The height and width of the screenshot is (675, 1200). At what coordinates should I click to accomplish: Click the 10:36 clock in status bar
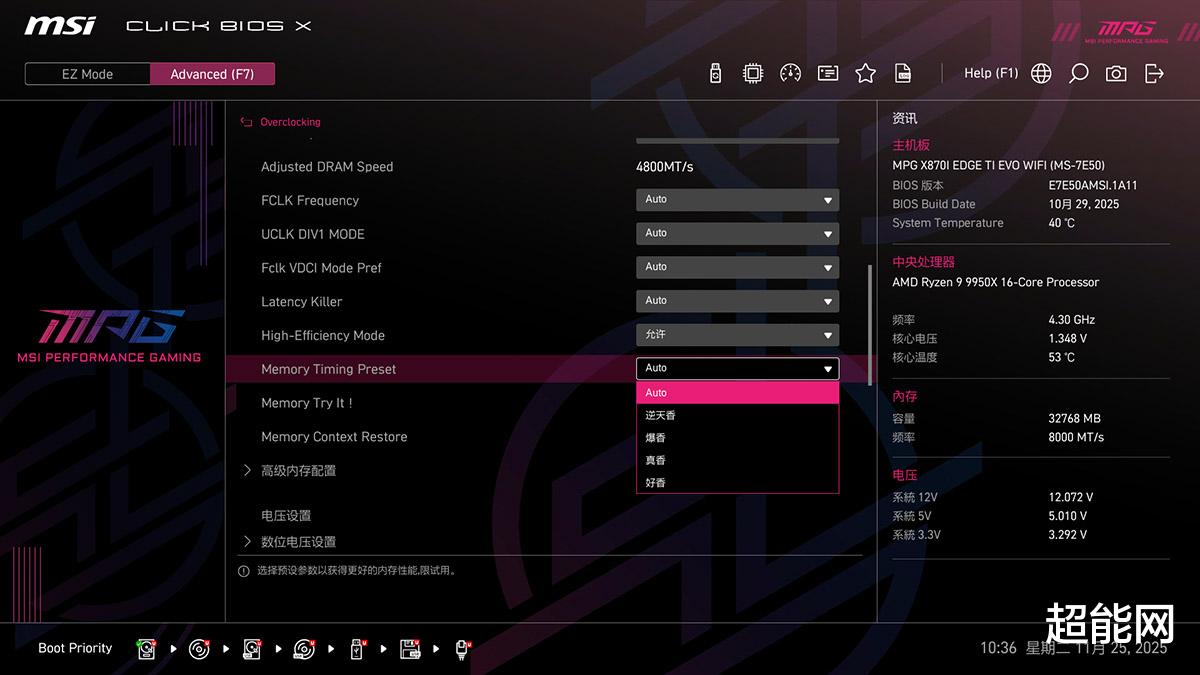(x=998, y=648)
